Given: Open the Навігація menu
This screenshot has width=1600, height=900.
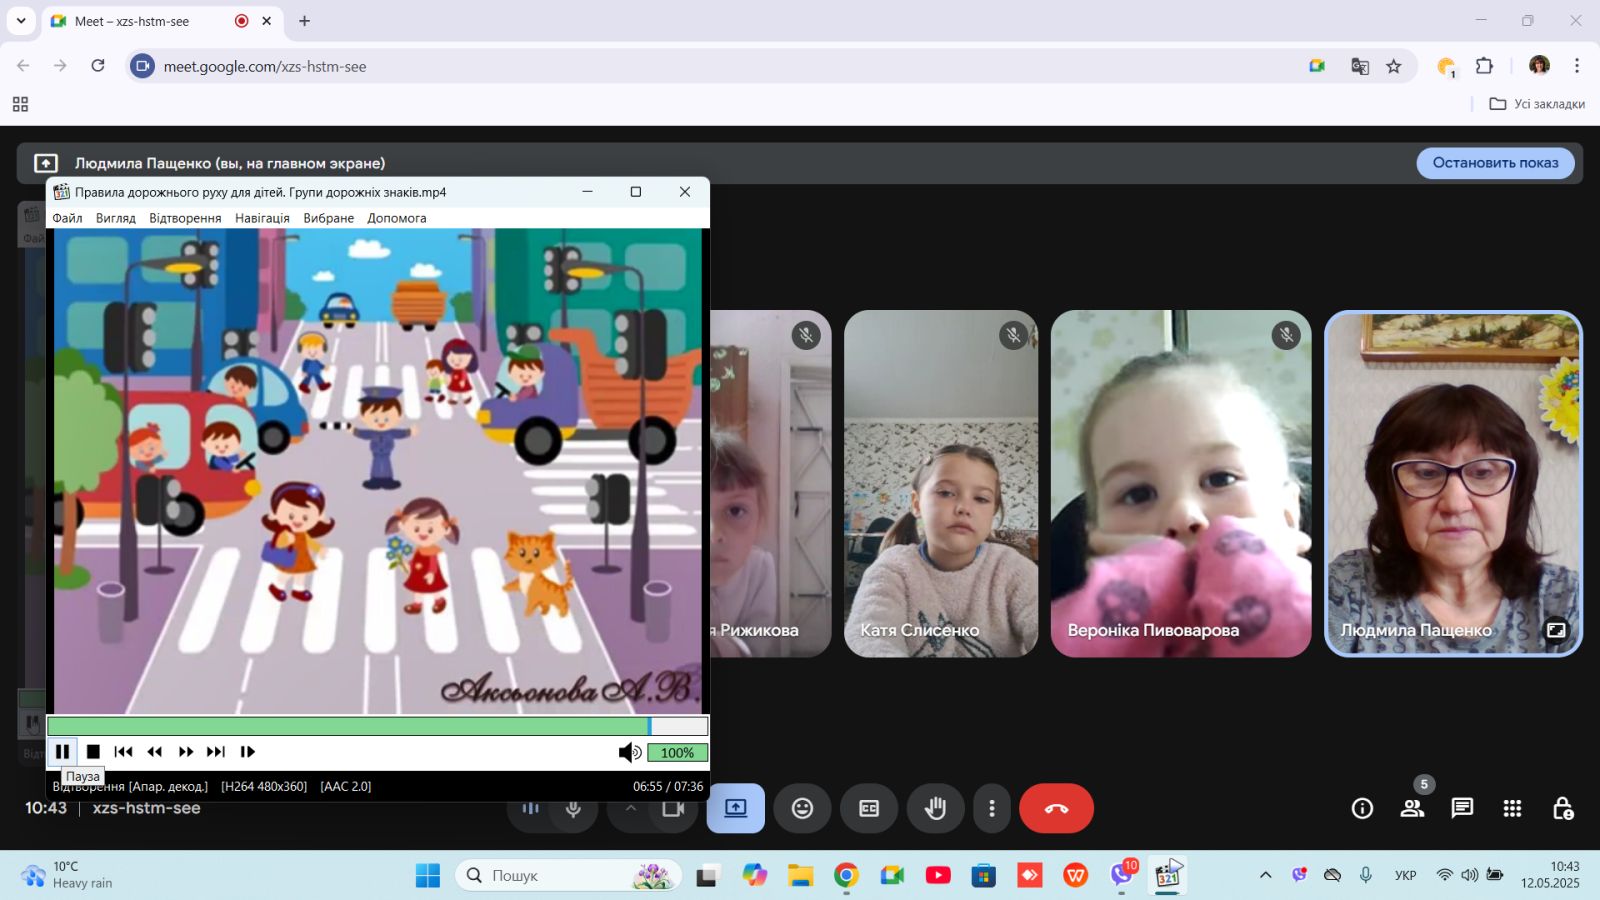Looking at the screenshot, I should tap(262, 218).
